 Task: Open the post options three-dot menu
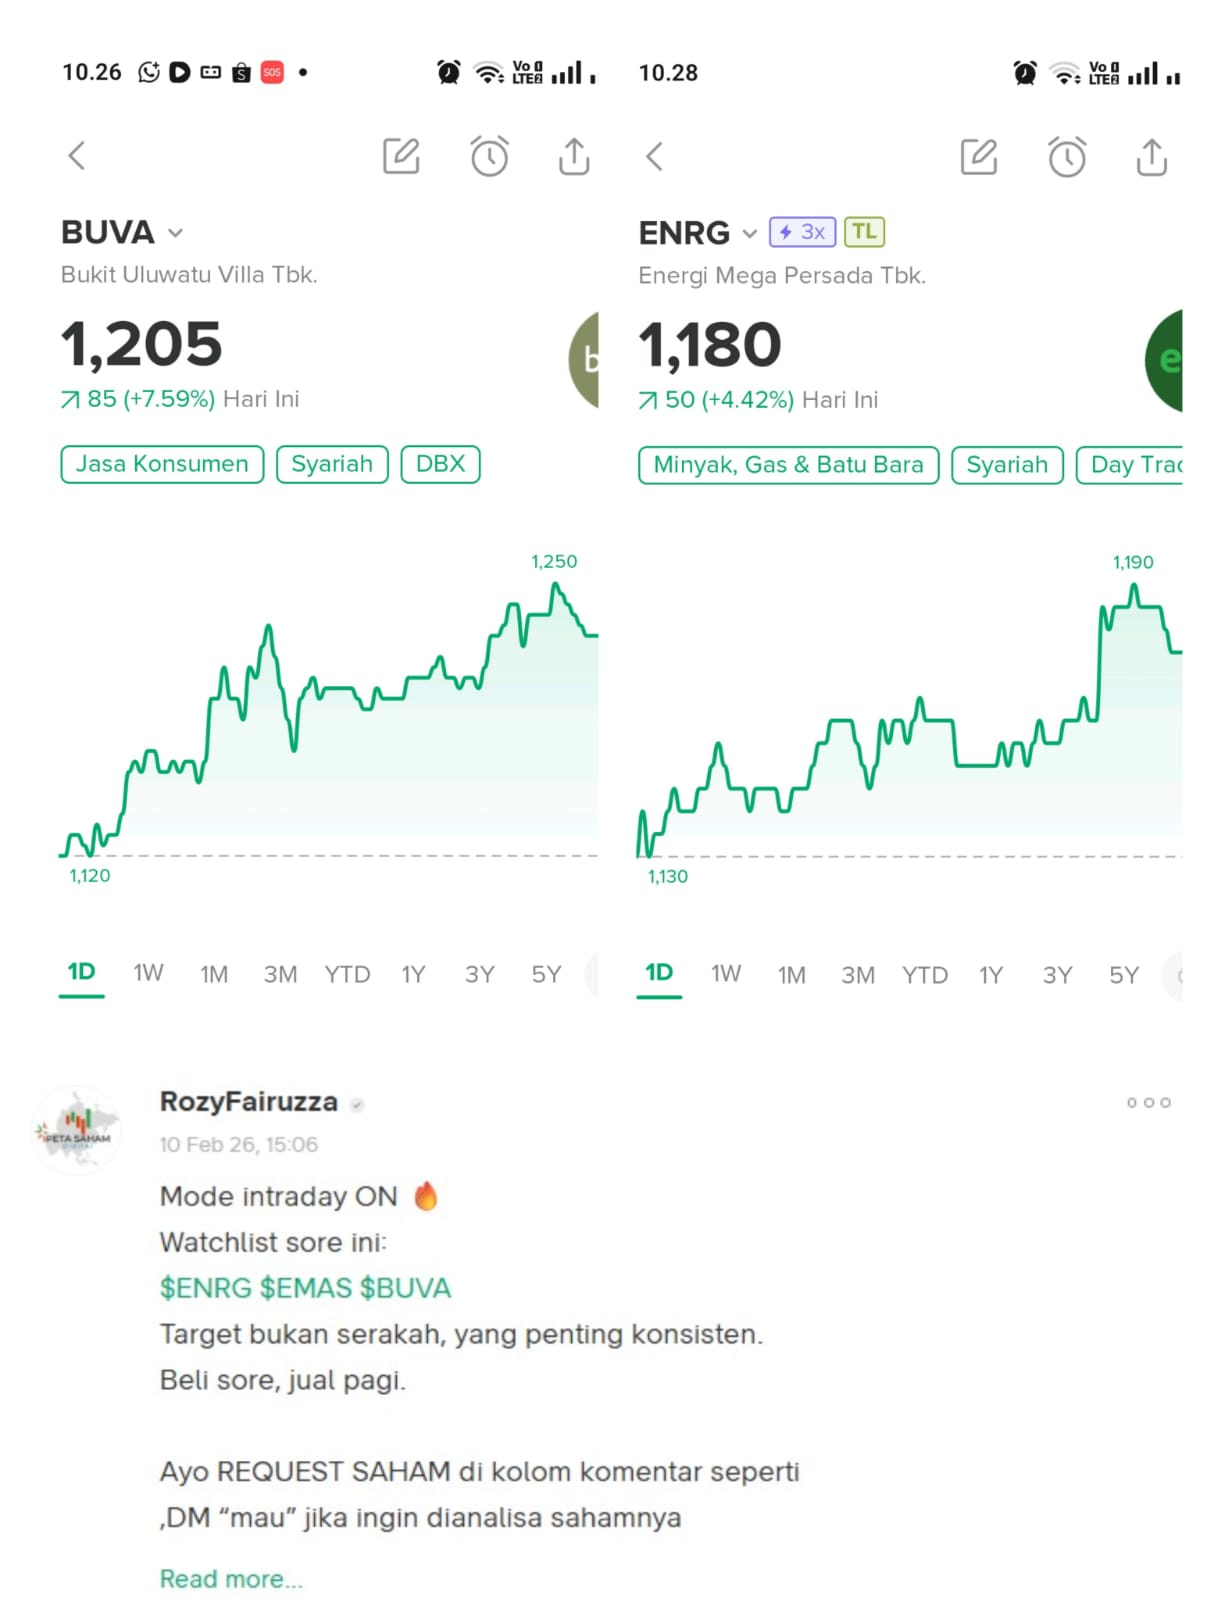(x=1148, y=1102)
